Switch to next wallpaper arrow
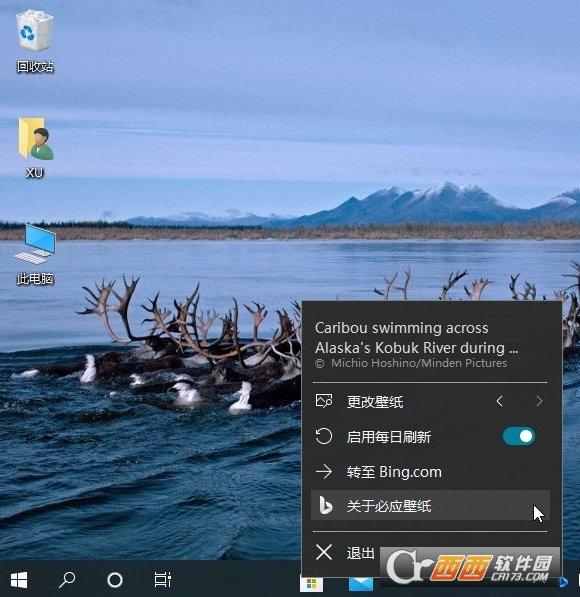Image resolution: width=580 pixels, height=597 pixels. pyautogui.click(x=539, y=401)
